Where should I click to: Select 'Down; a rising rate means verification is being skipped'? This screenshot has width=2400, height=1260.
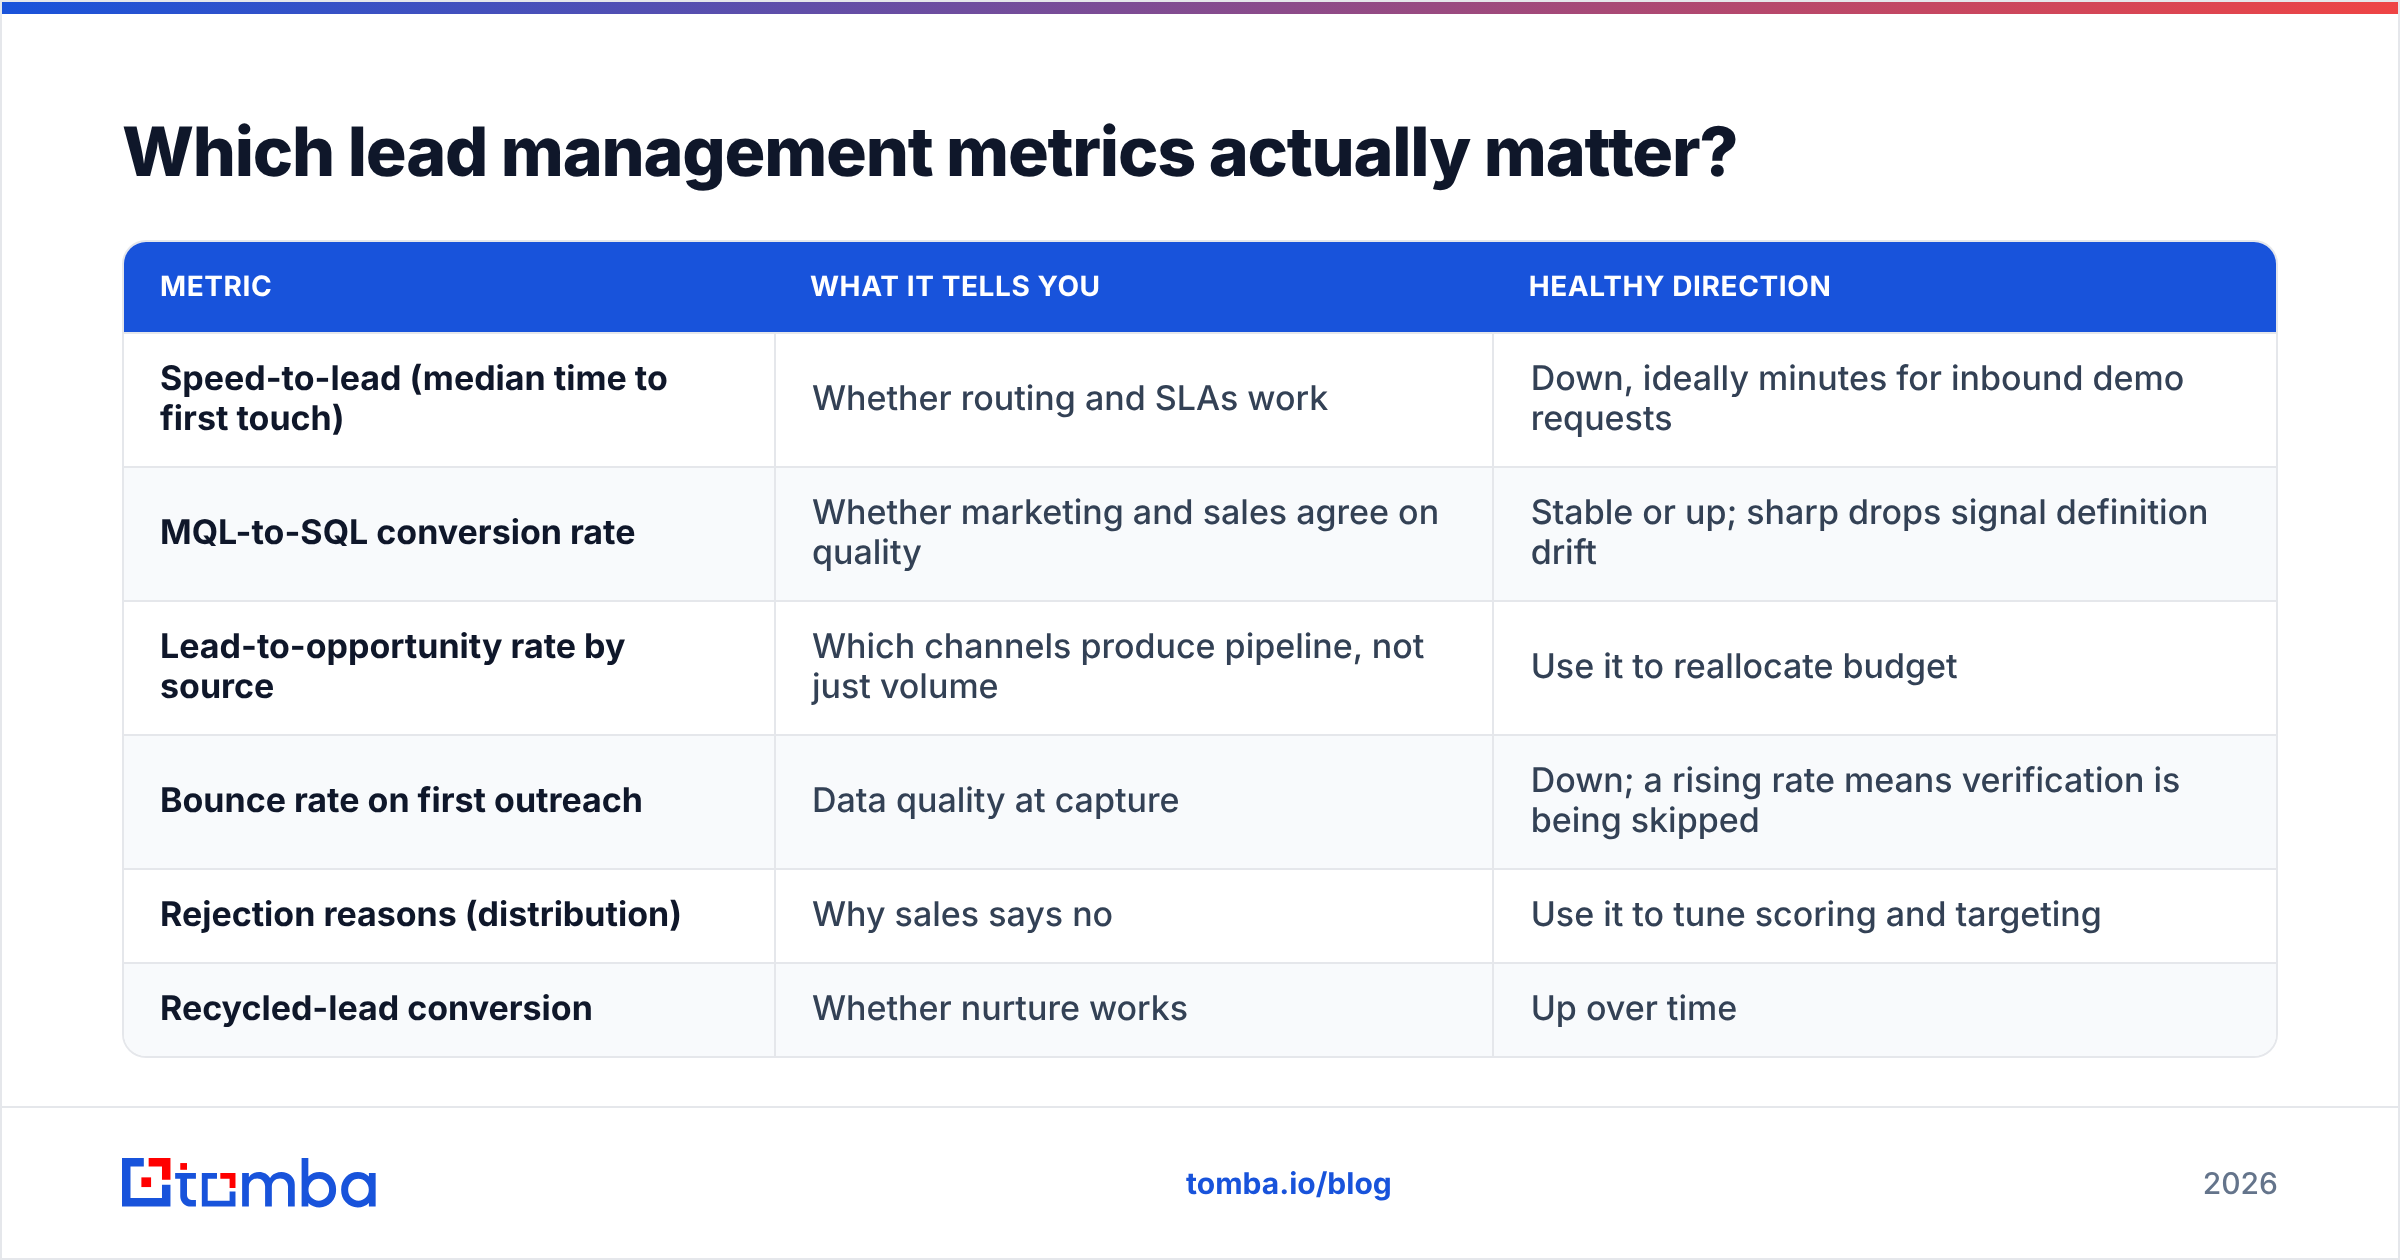tap(1885, 801)
